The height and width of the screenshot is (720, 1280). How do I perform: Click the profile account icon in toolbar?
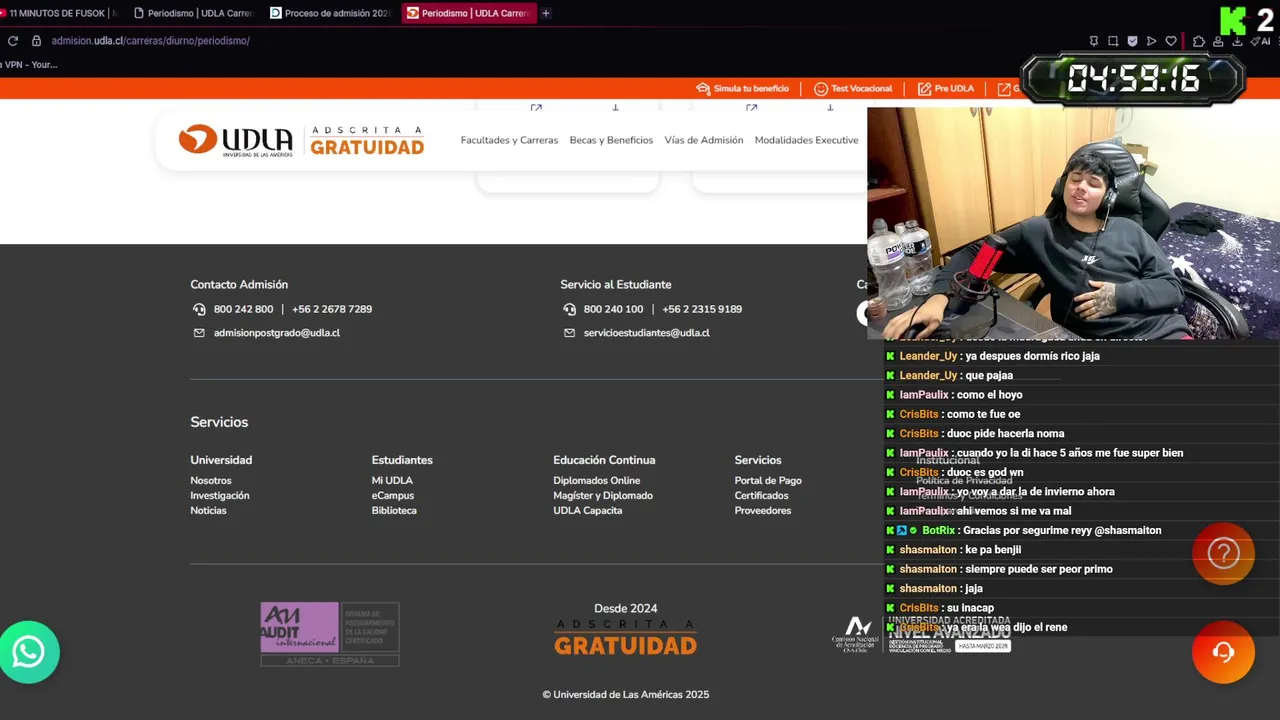1218,41
